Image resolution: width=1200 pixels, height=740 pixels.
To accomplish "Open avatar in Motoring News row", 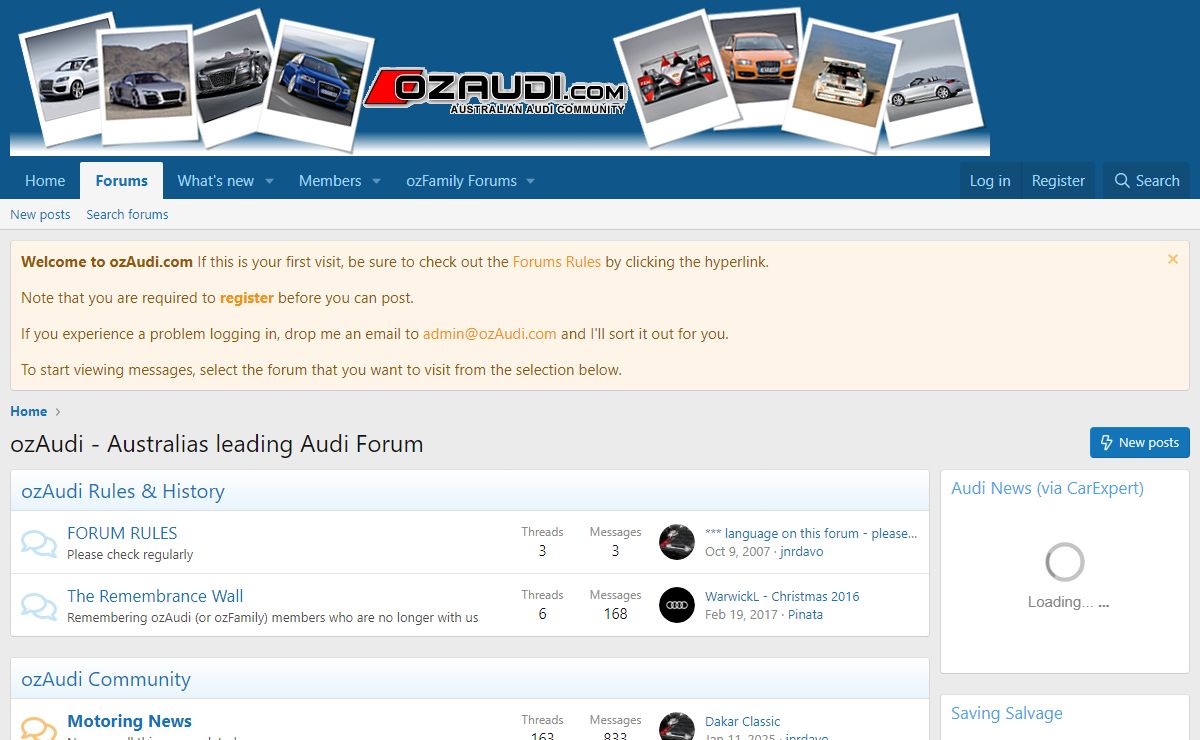I will click(677, 726).
